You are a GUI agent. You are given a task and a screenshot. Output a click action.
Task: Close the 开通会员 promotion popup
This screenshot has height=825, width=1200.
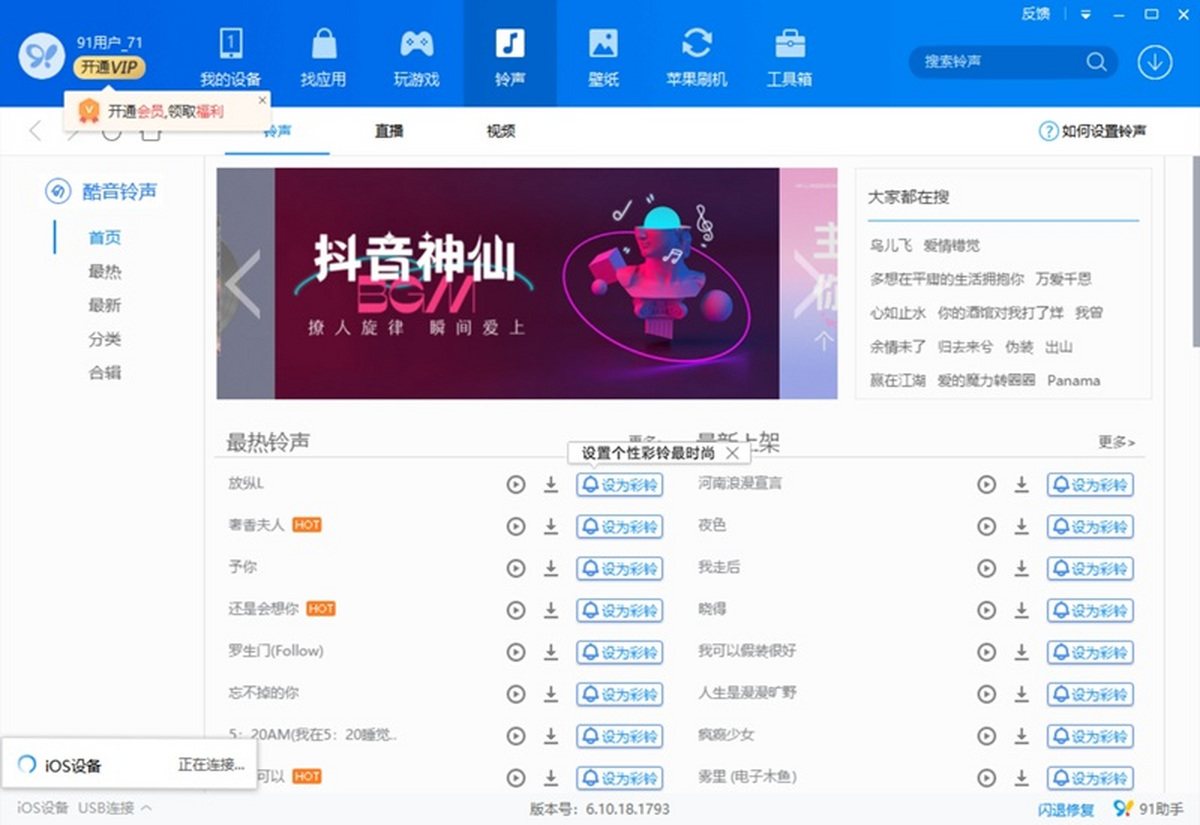(x=263, y=100)
